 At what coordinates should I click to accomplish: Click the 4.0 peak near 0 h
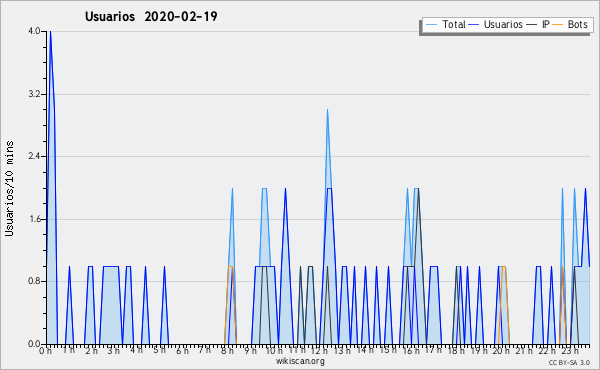tap(50, 32)
